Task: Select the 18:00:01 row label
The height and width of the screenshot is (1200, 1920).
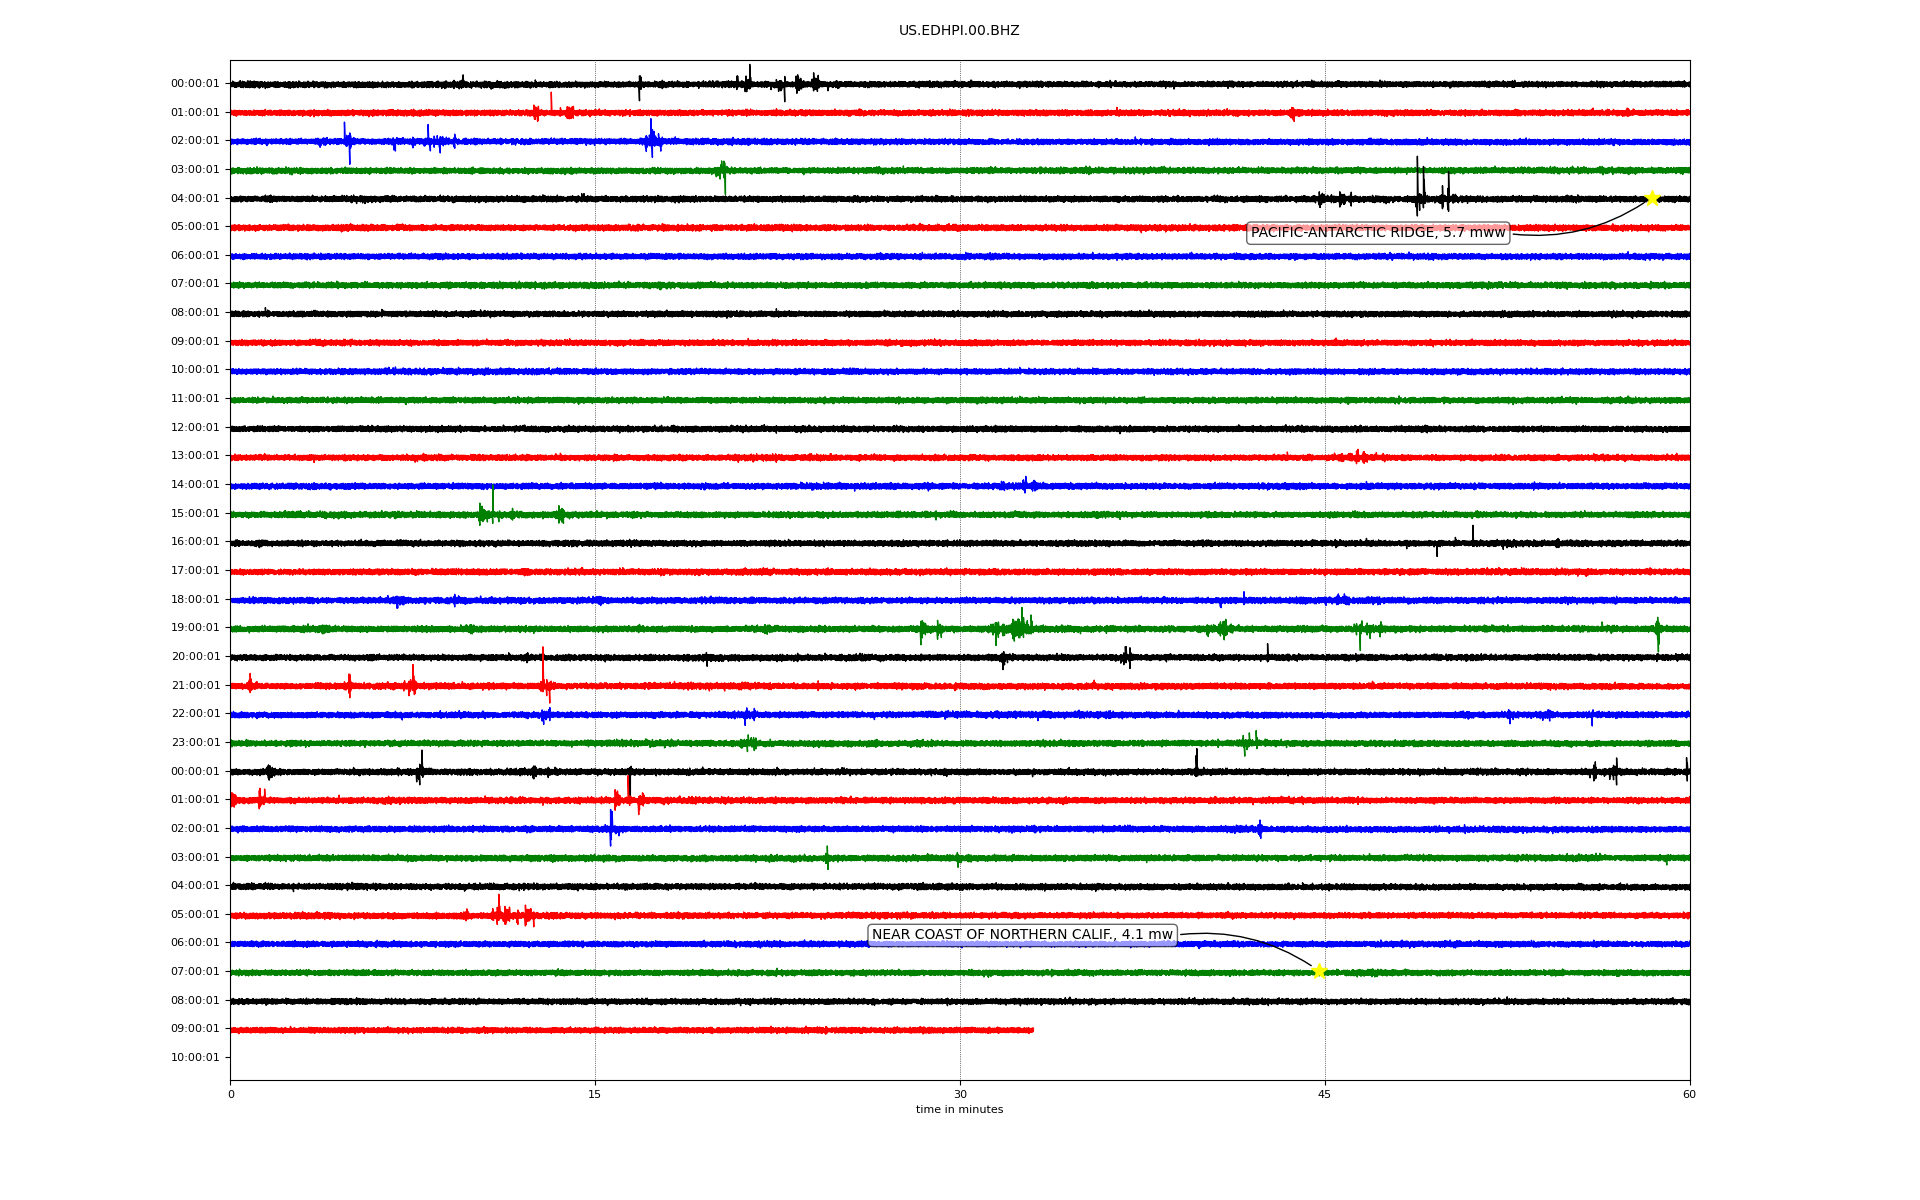Action: coord(195,600)
